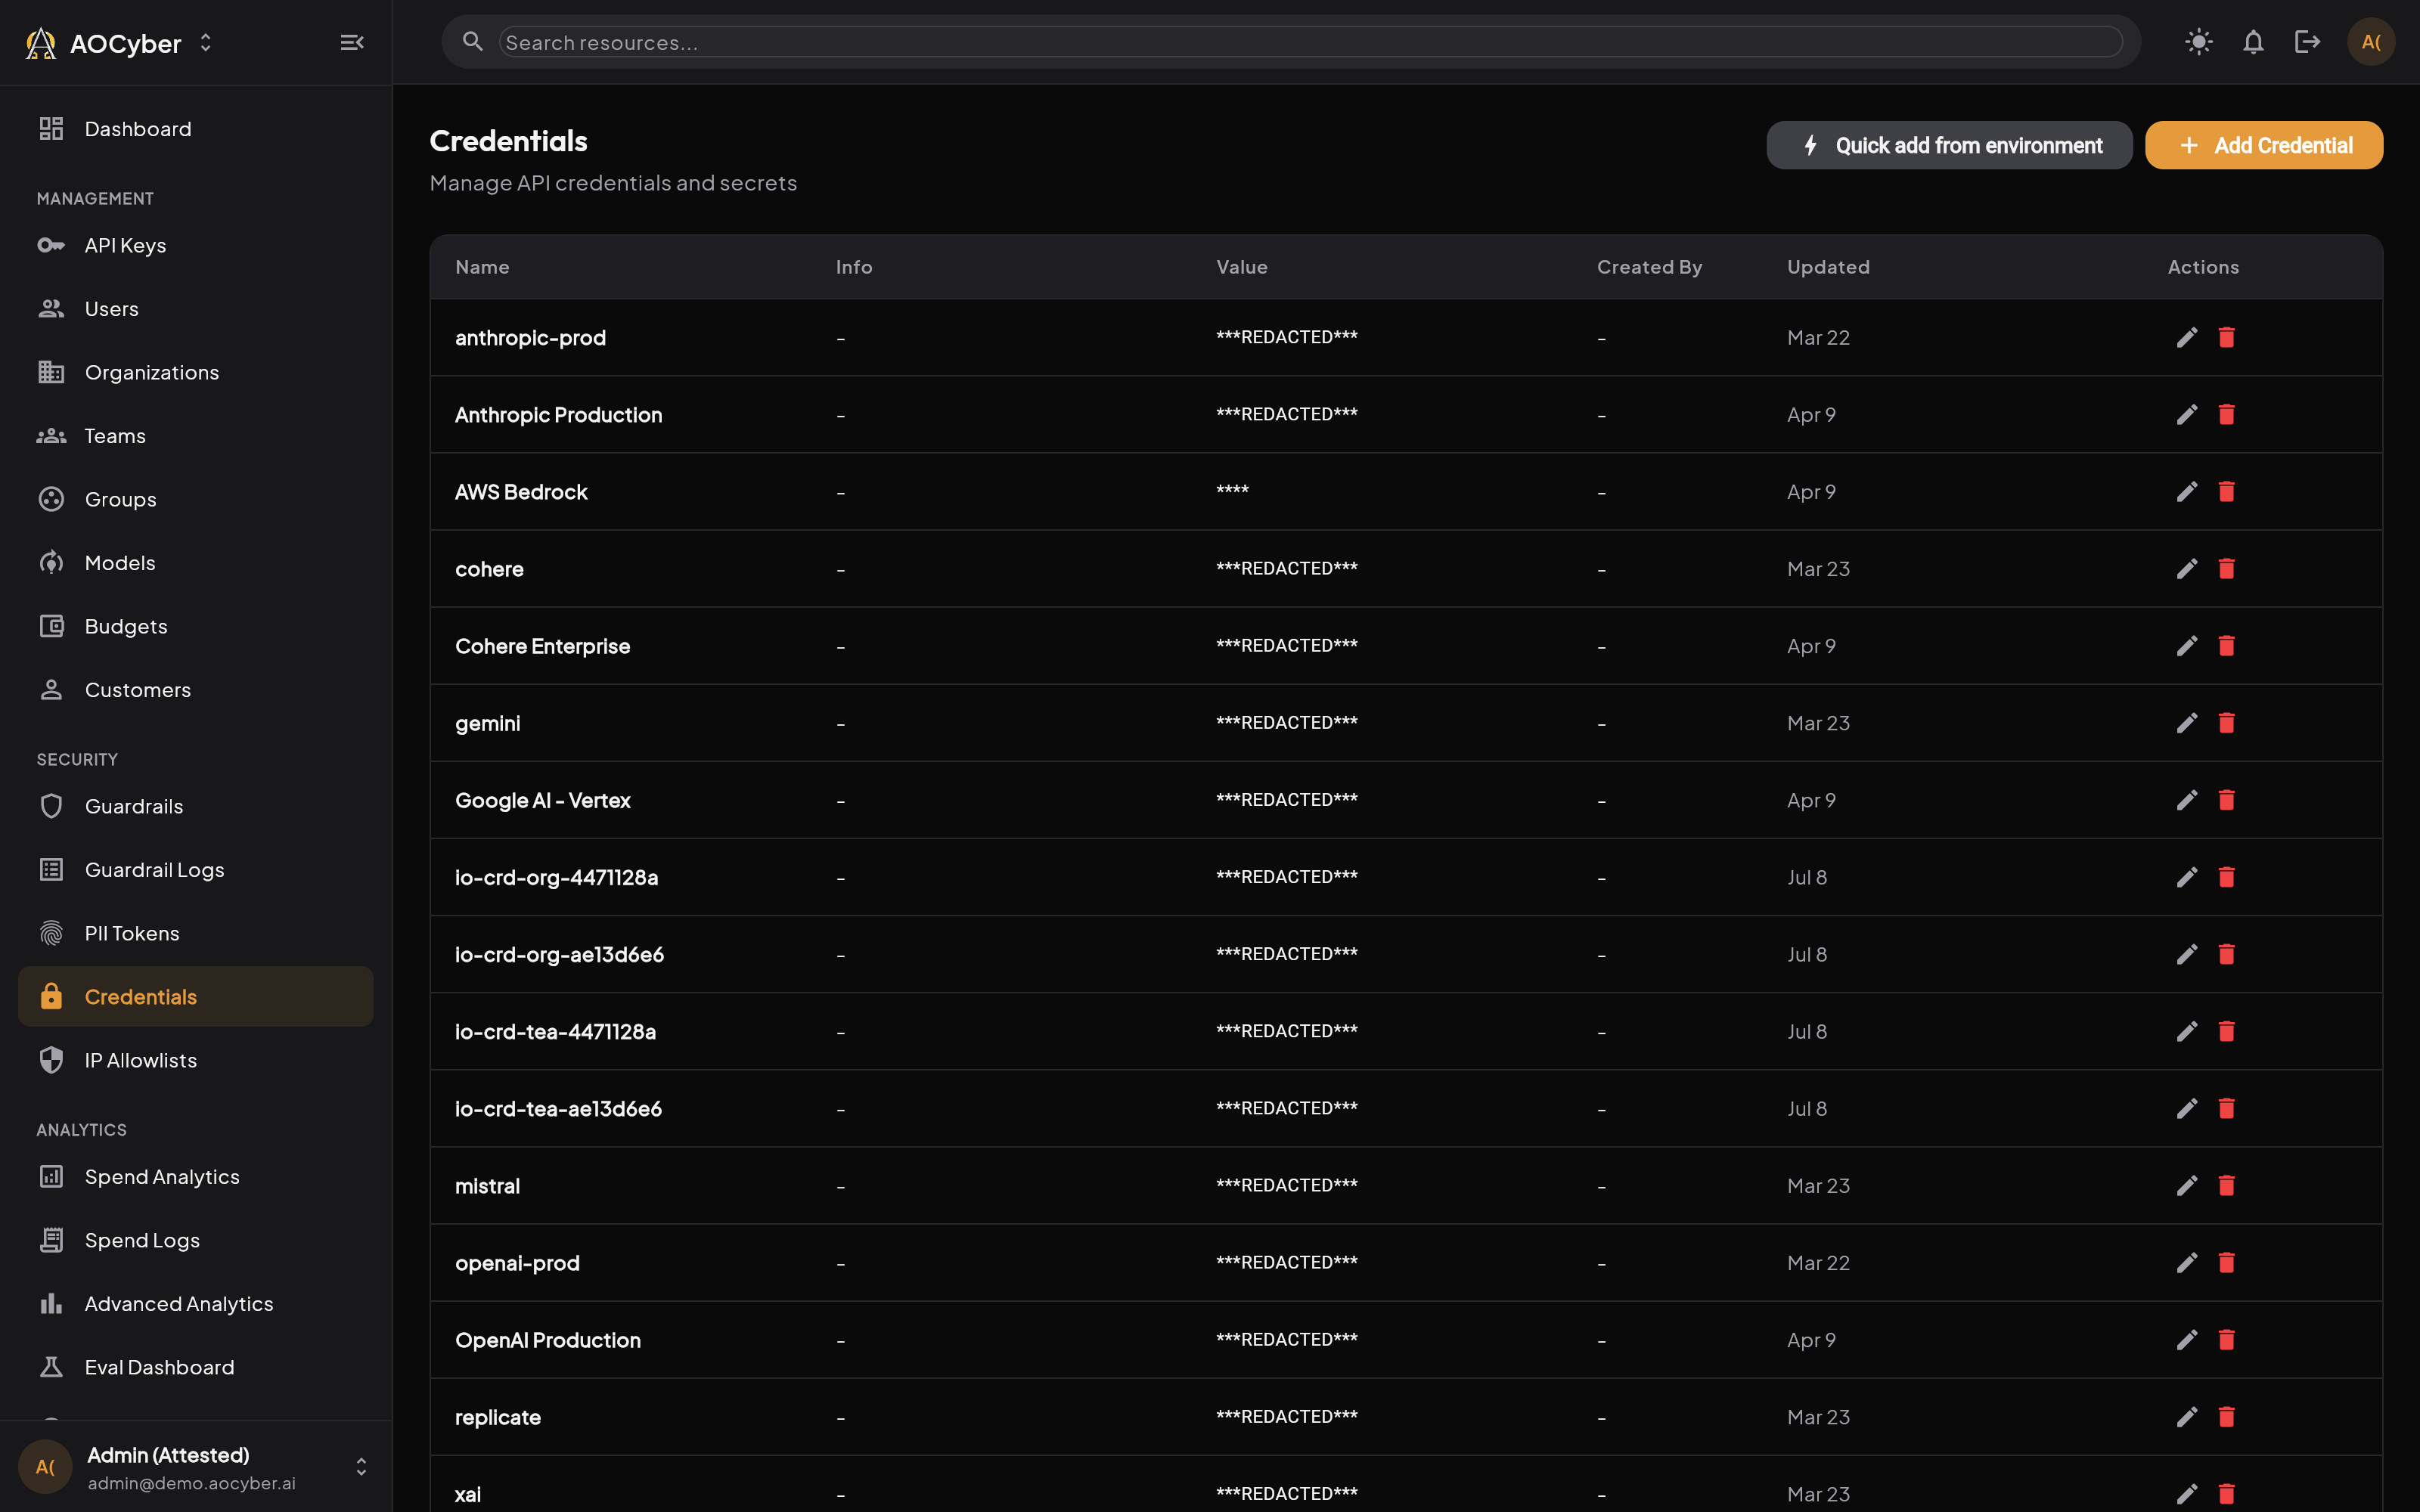Image resolution: width=2420 pixels, height=1512 pixels.
Task: Delete Cohere Enterprise credential
Action: [2226, 645]
